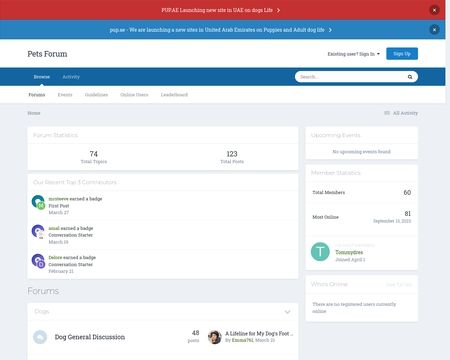Open Delore's profile name link
450x360 pixels.
click(x=55, y=258)
